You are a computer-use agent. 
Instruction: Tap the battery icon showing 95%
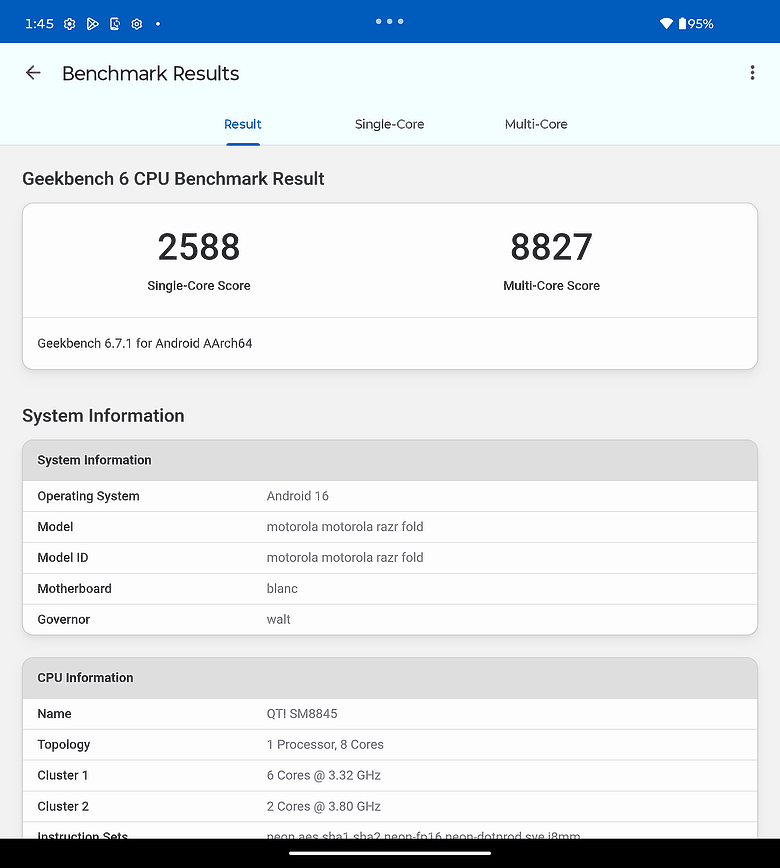(x=683, y=23)
